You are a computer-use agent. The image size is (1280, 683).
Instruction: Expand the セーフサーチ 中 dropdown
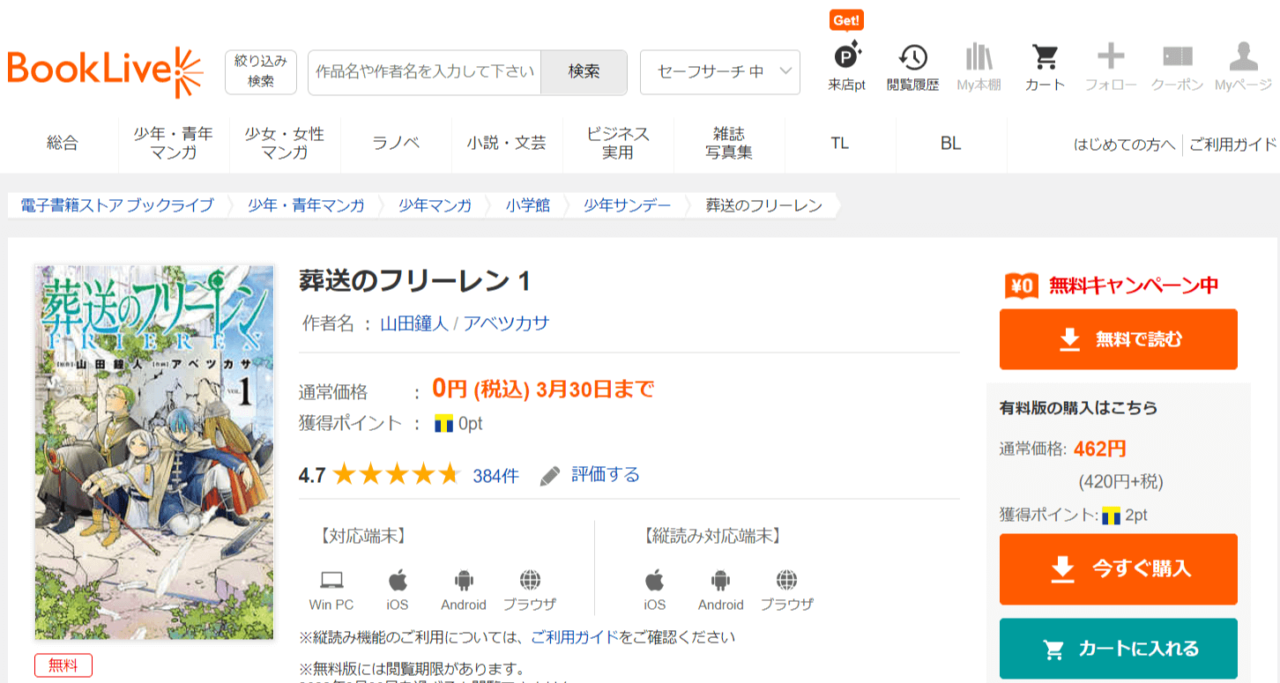tap(719, 72)
